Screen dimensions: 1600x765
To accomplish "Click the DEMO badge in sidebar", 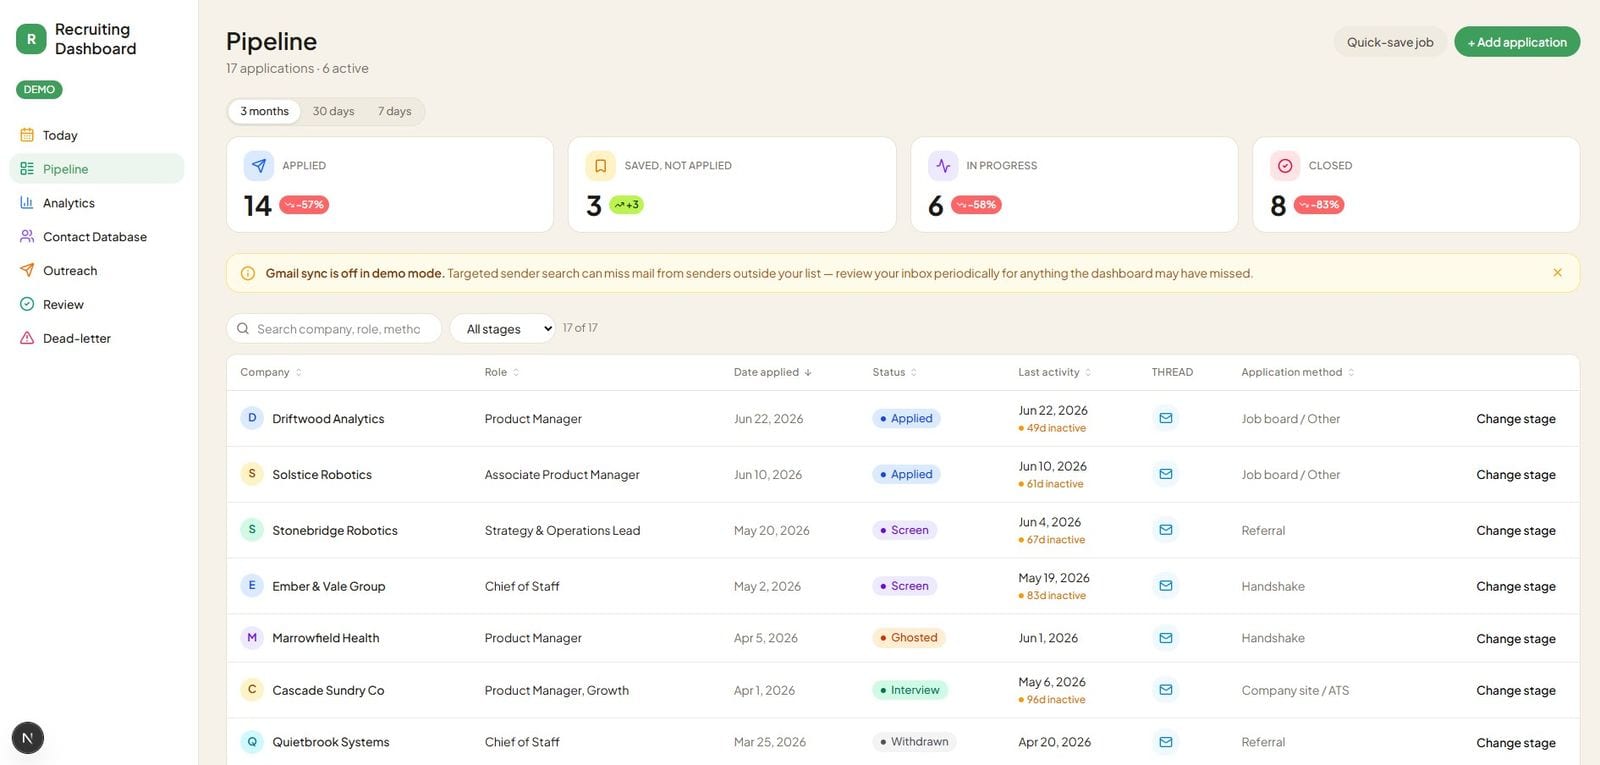I will pyautogui.click(x=39, y=90).
